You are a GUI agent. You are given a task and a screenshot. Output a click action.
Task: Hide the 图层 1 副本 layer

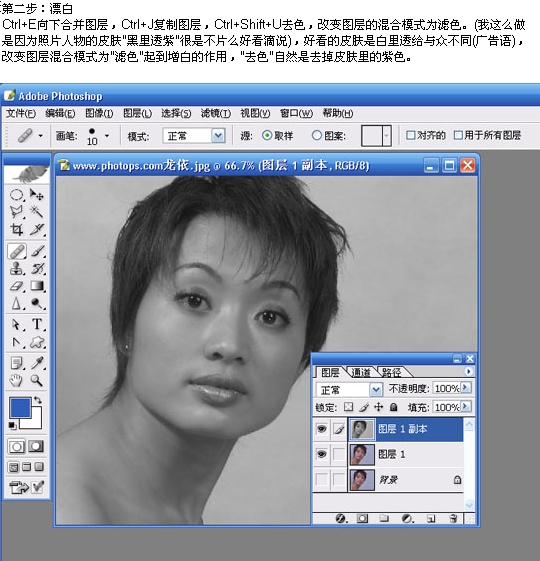pyautogui.click(x=321, y=429)
